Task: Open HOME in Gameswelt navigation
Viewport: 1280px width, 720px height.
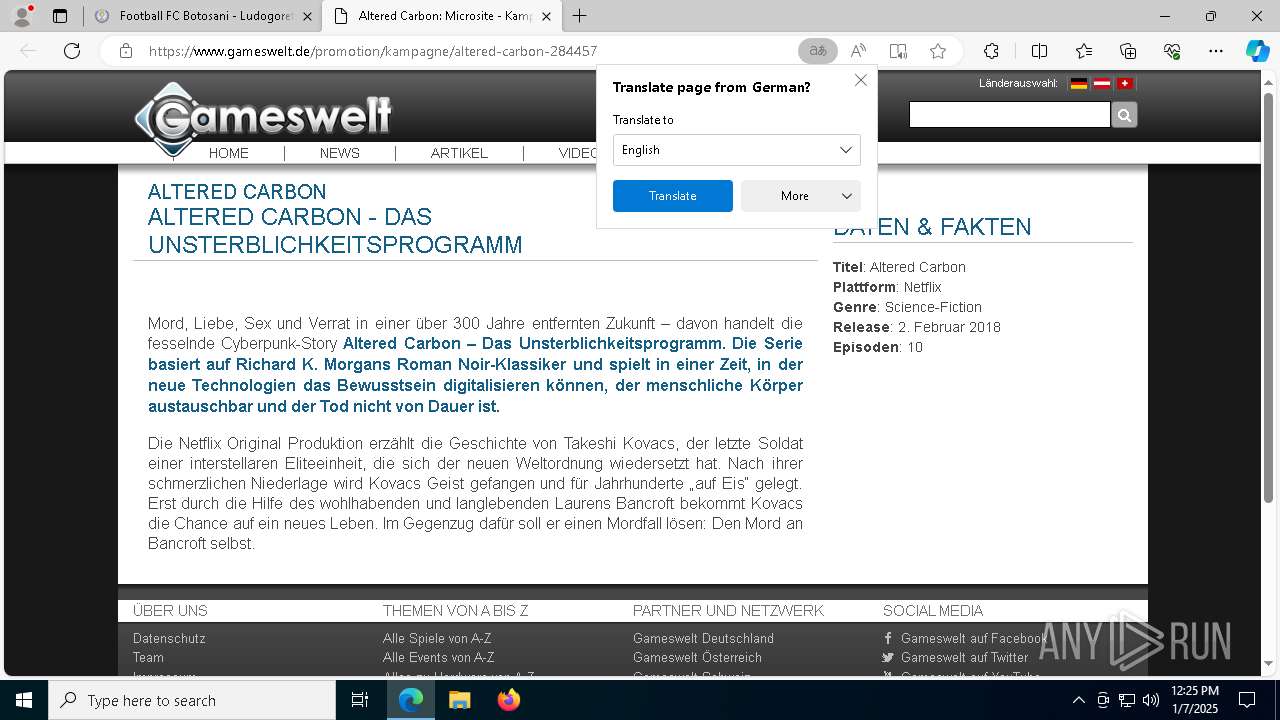Action: tap(229, 153)
